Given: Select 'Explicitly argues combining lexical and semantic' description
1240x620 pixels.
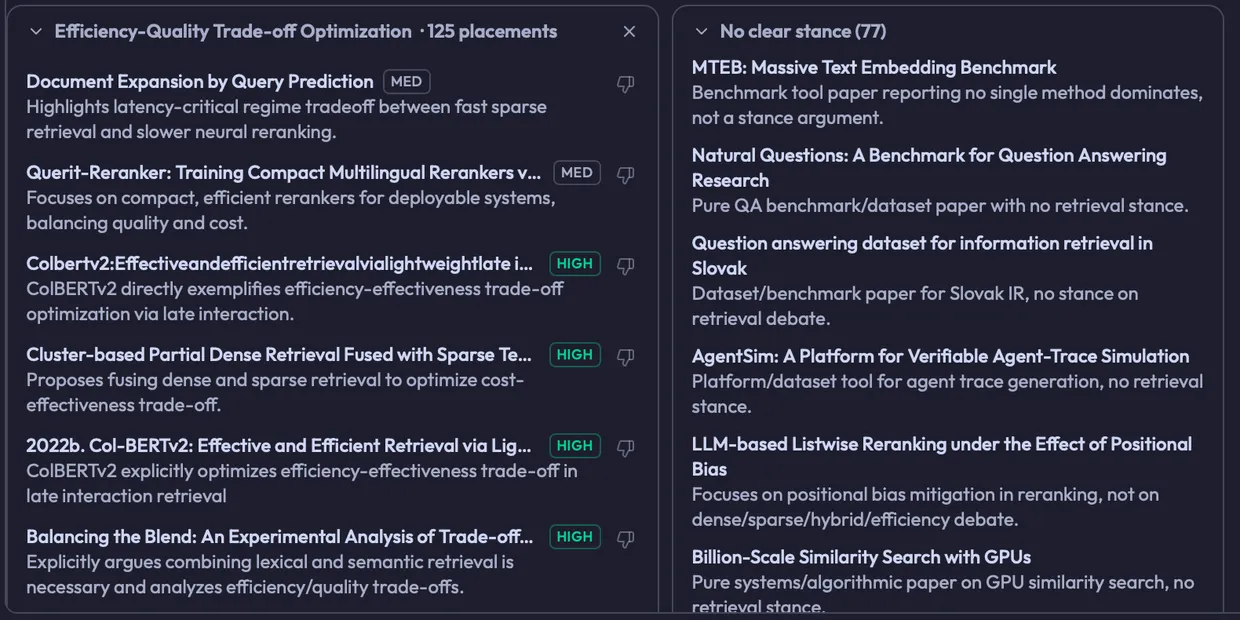Looking at the screenshot, I should [x=270, y=575].
